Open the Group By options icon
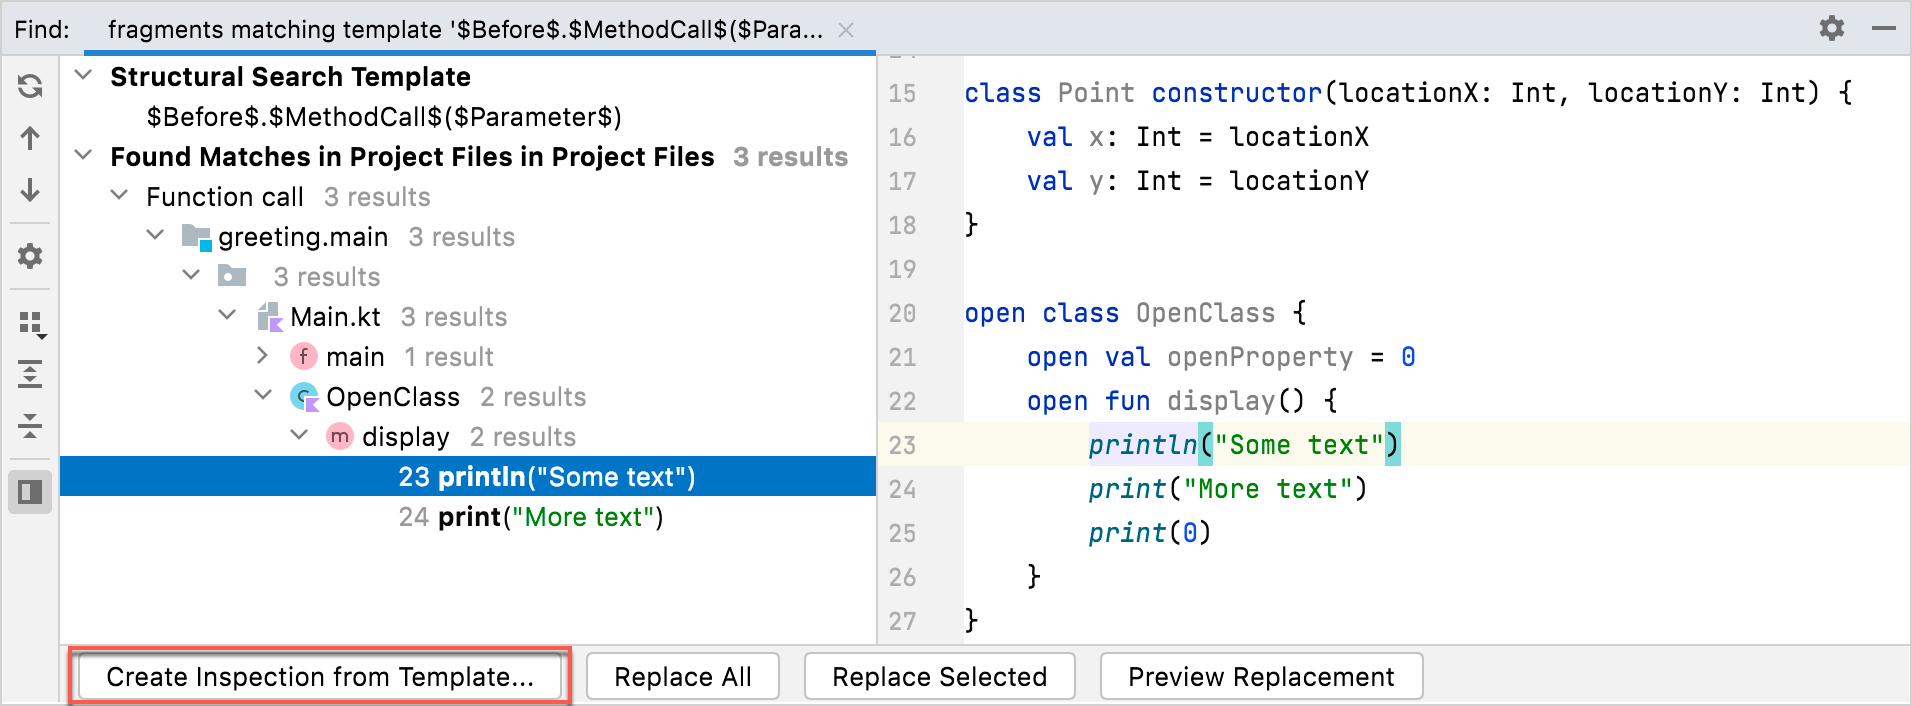Viewport: 1912px width, 706px height. point(30,323)
